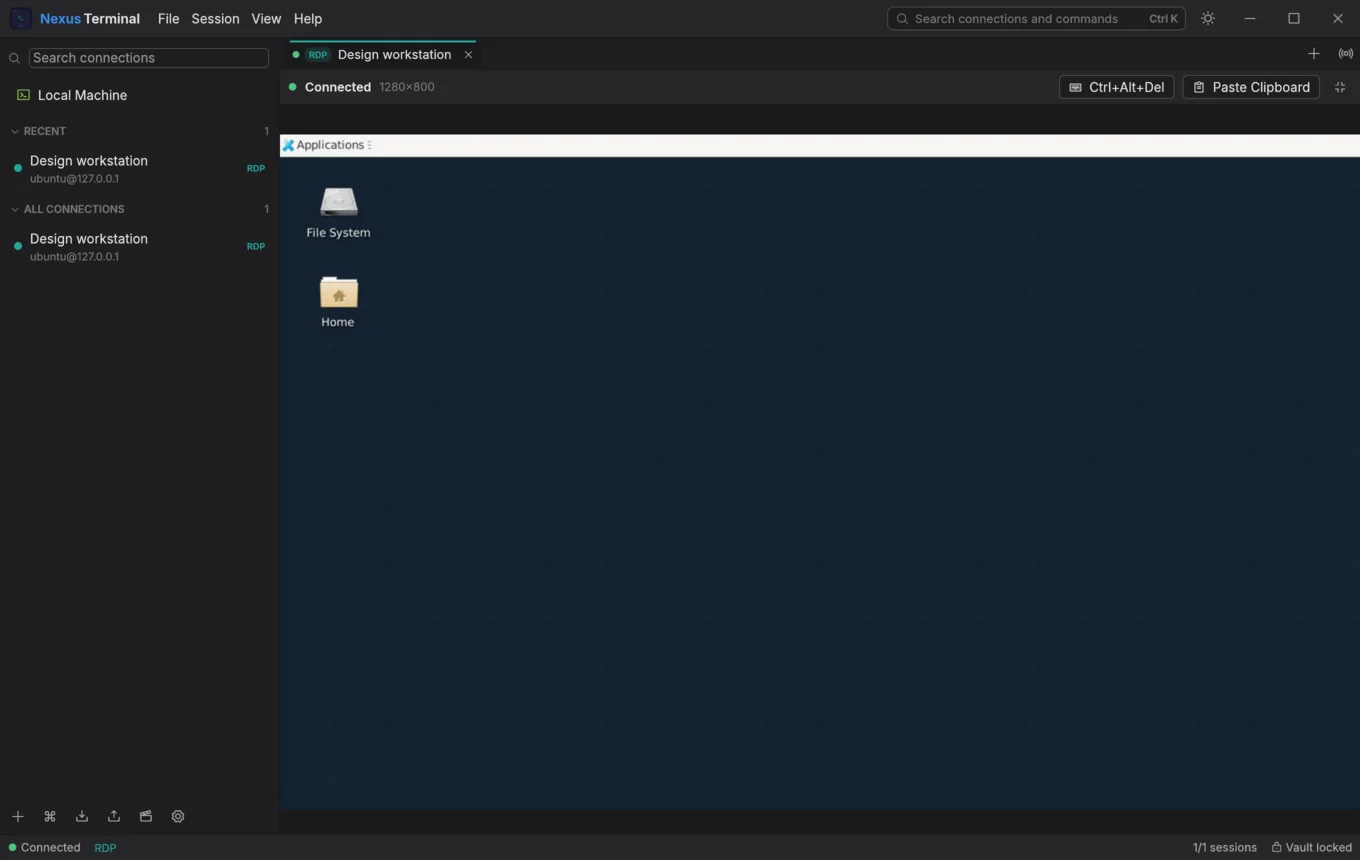Image resolution: width=1360 pixels, height=860 pixels.
Task: Open the Session menu
Action: (215, 18)
